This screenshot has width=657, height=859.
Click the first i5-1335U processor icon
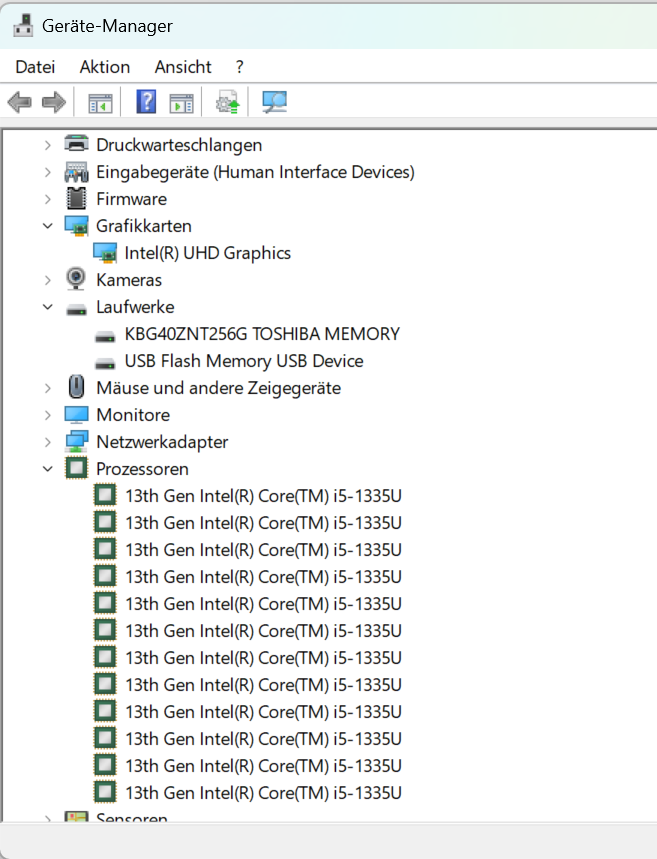tap(105, 495)
